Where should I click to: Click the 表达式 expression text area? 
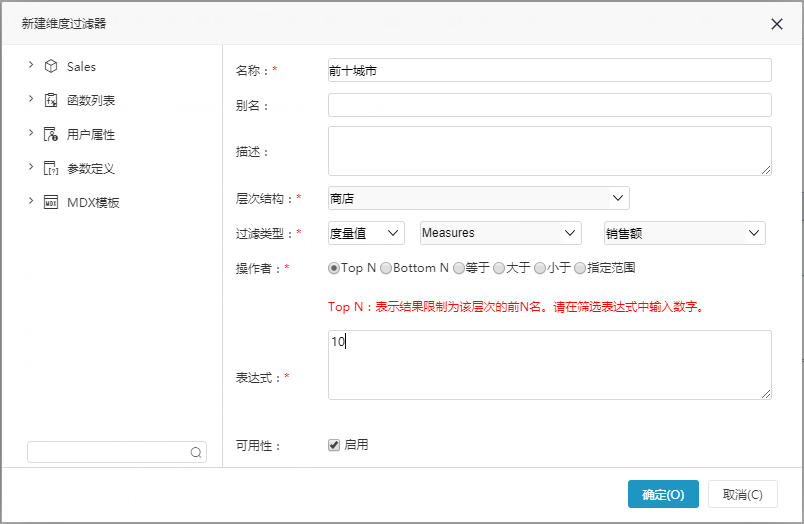pyautogui.click(x=550, y=365)
